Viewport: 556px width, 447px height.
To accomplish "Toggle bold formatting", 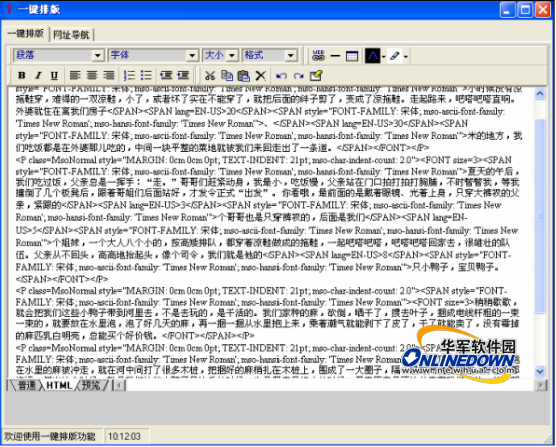I will click(22, 75).
